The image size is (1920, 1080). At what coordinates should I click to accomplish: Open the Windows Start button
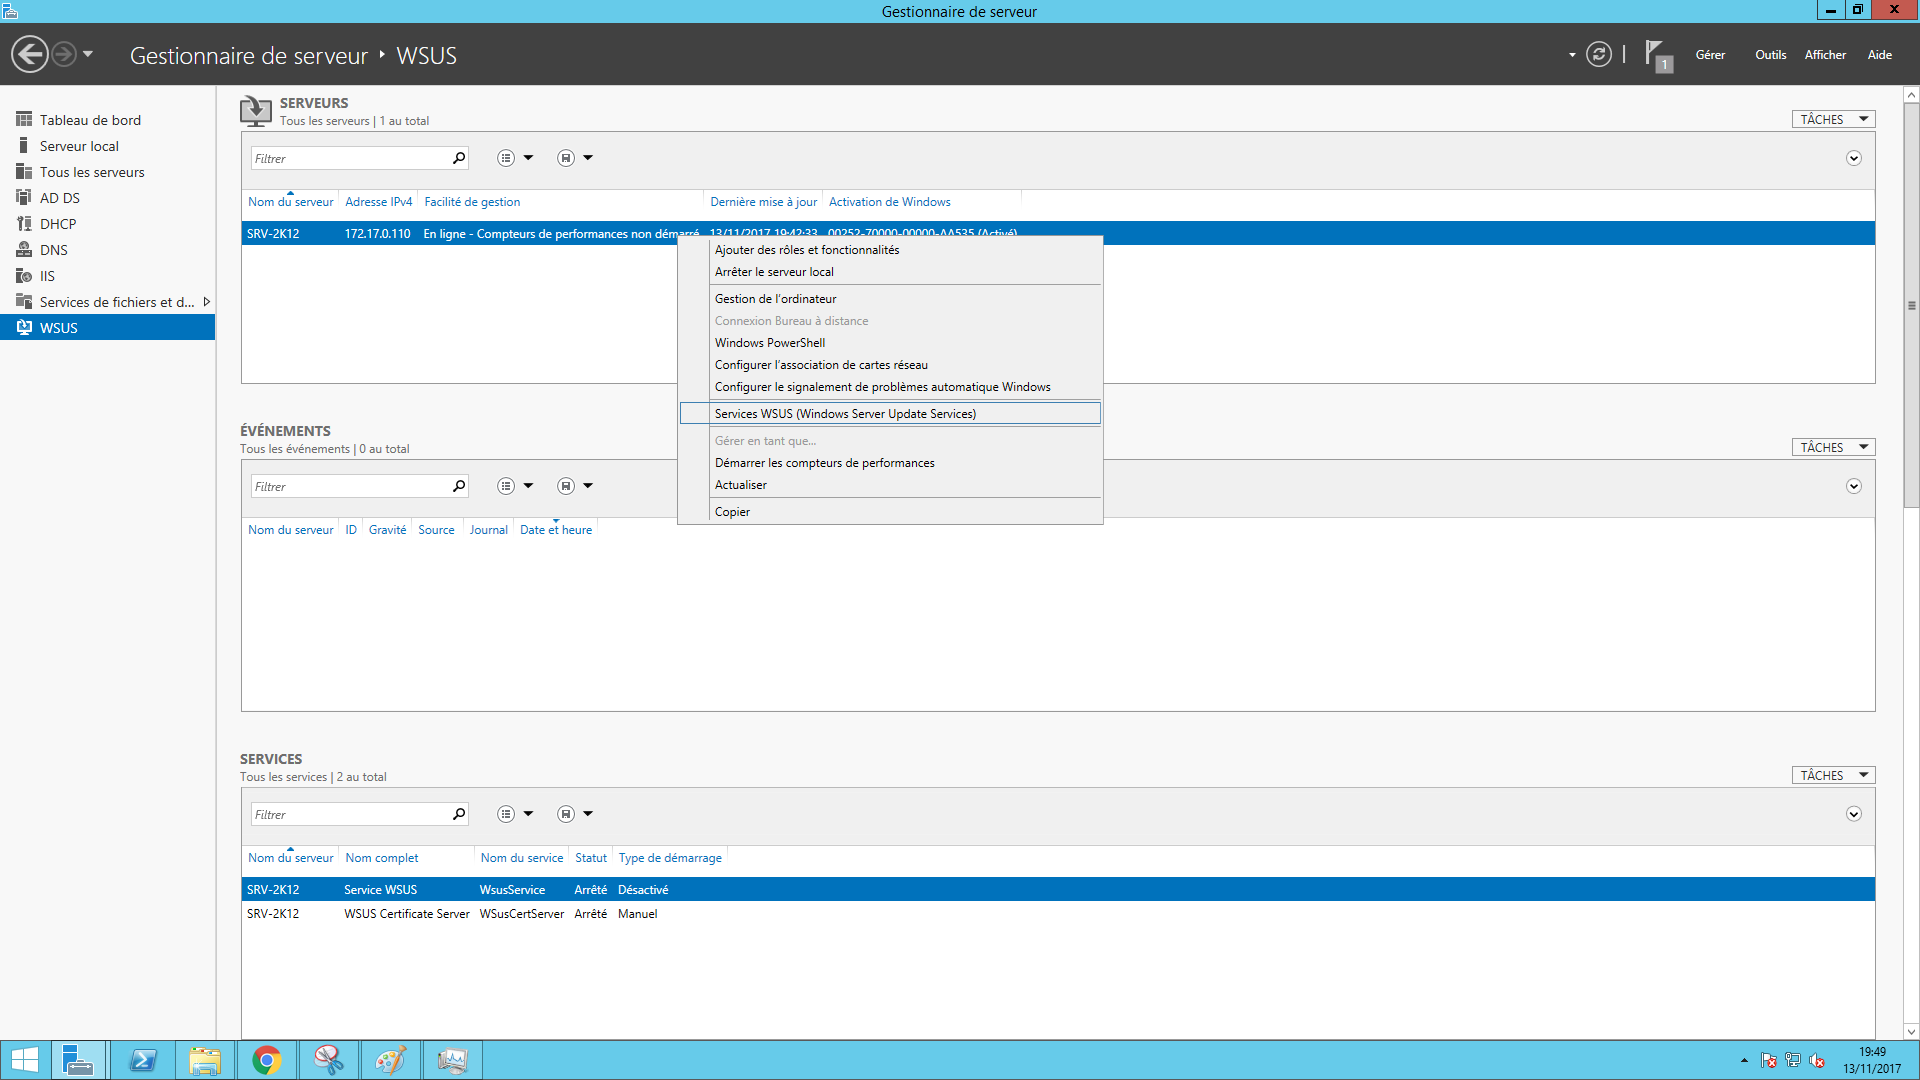24,1060
